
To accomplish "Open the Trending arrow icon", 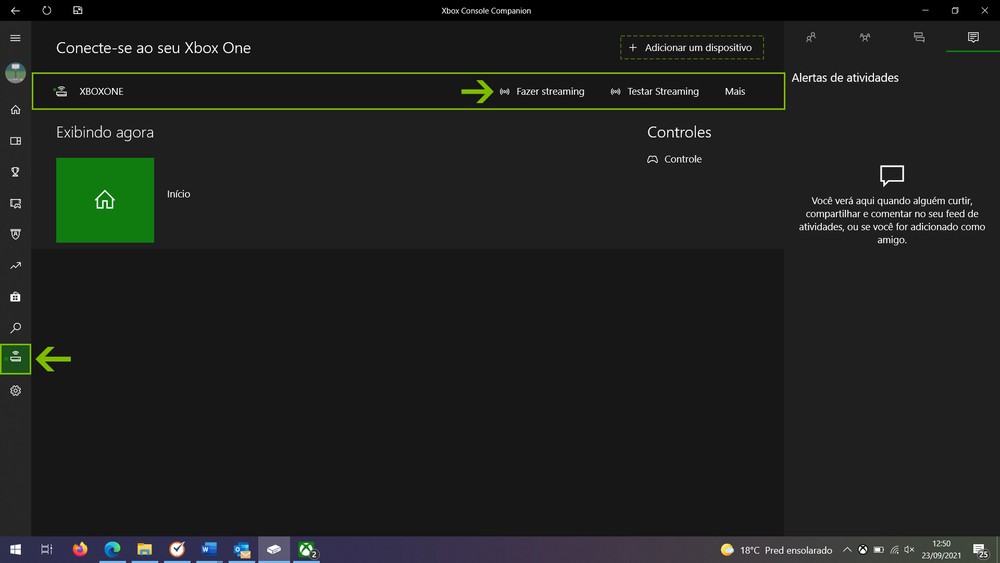I will click(15, 266).
